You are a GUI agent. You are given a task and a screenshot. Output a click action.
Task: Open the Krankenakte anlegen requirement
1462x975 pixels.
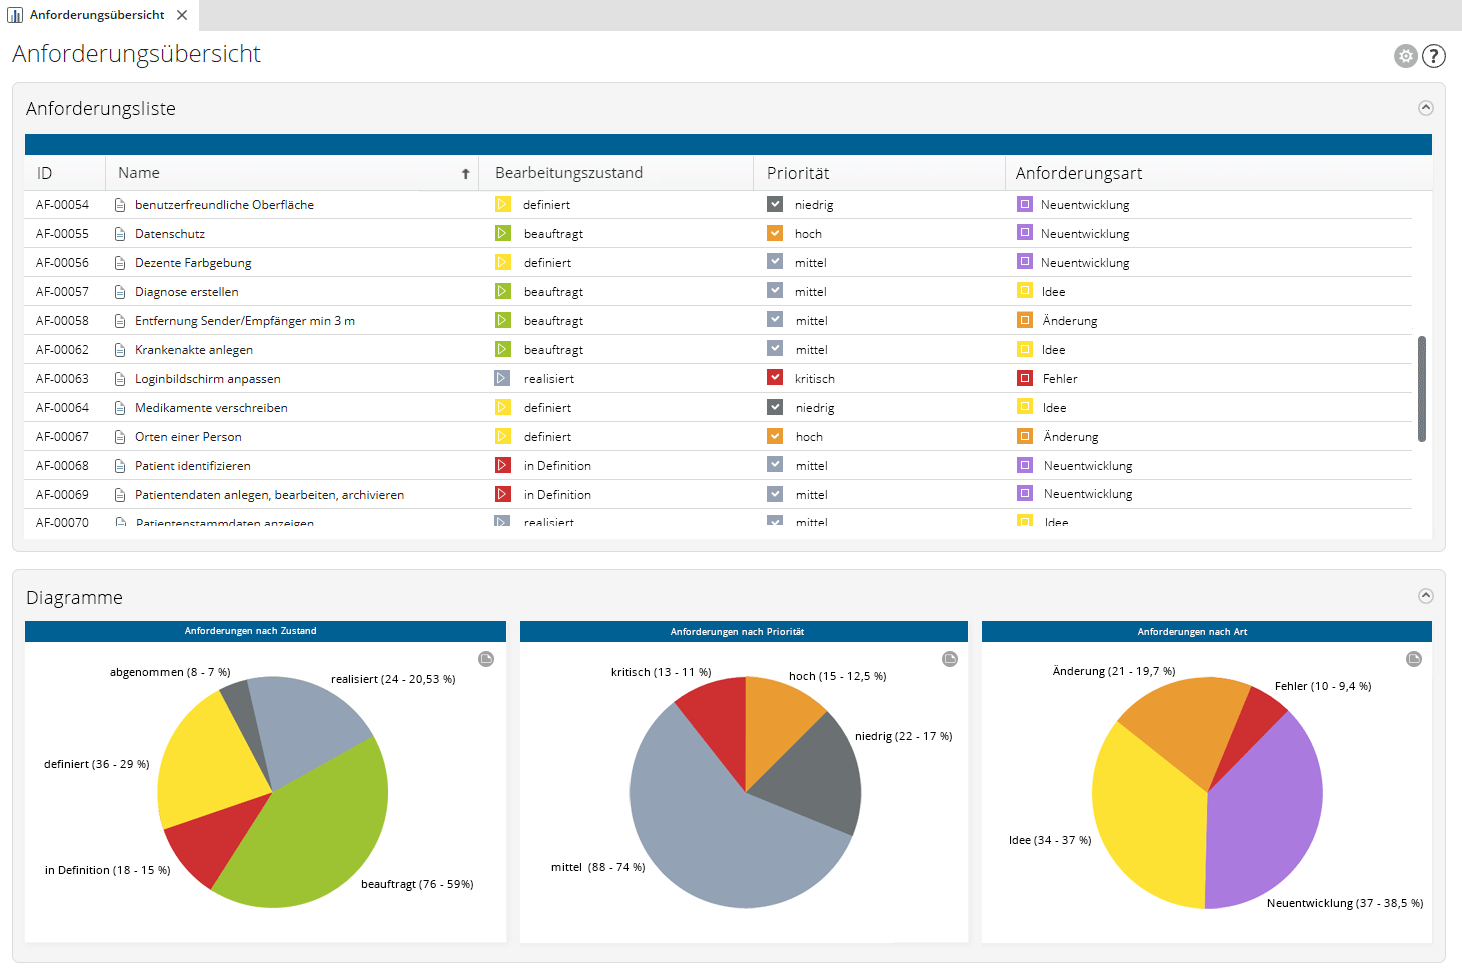[194, 350]
